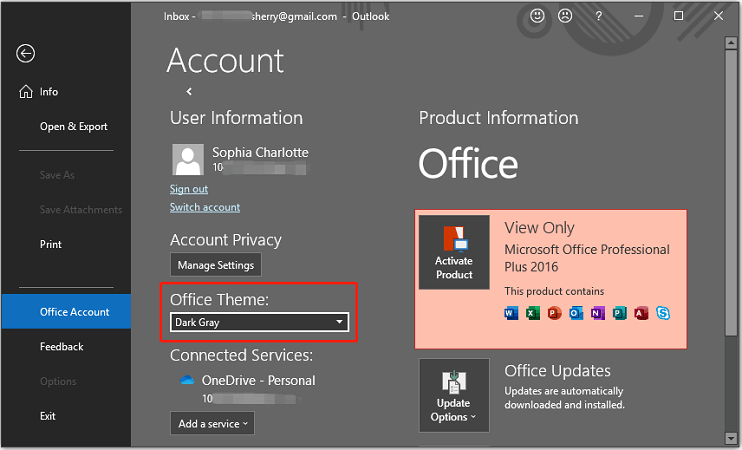This screenshot has width=742, height=450.
Task: Open the Update Options dropdown button
Action: point(454,396)
